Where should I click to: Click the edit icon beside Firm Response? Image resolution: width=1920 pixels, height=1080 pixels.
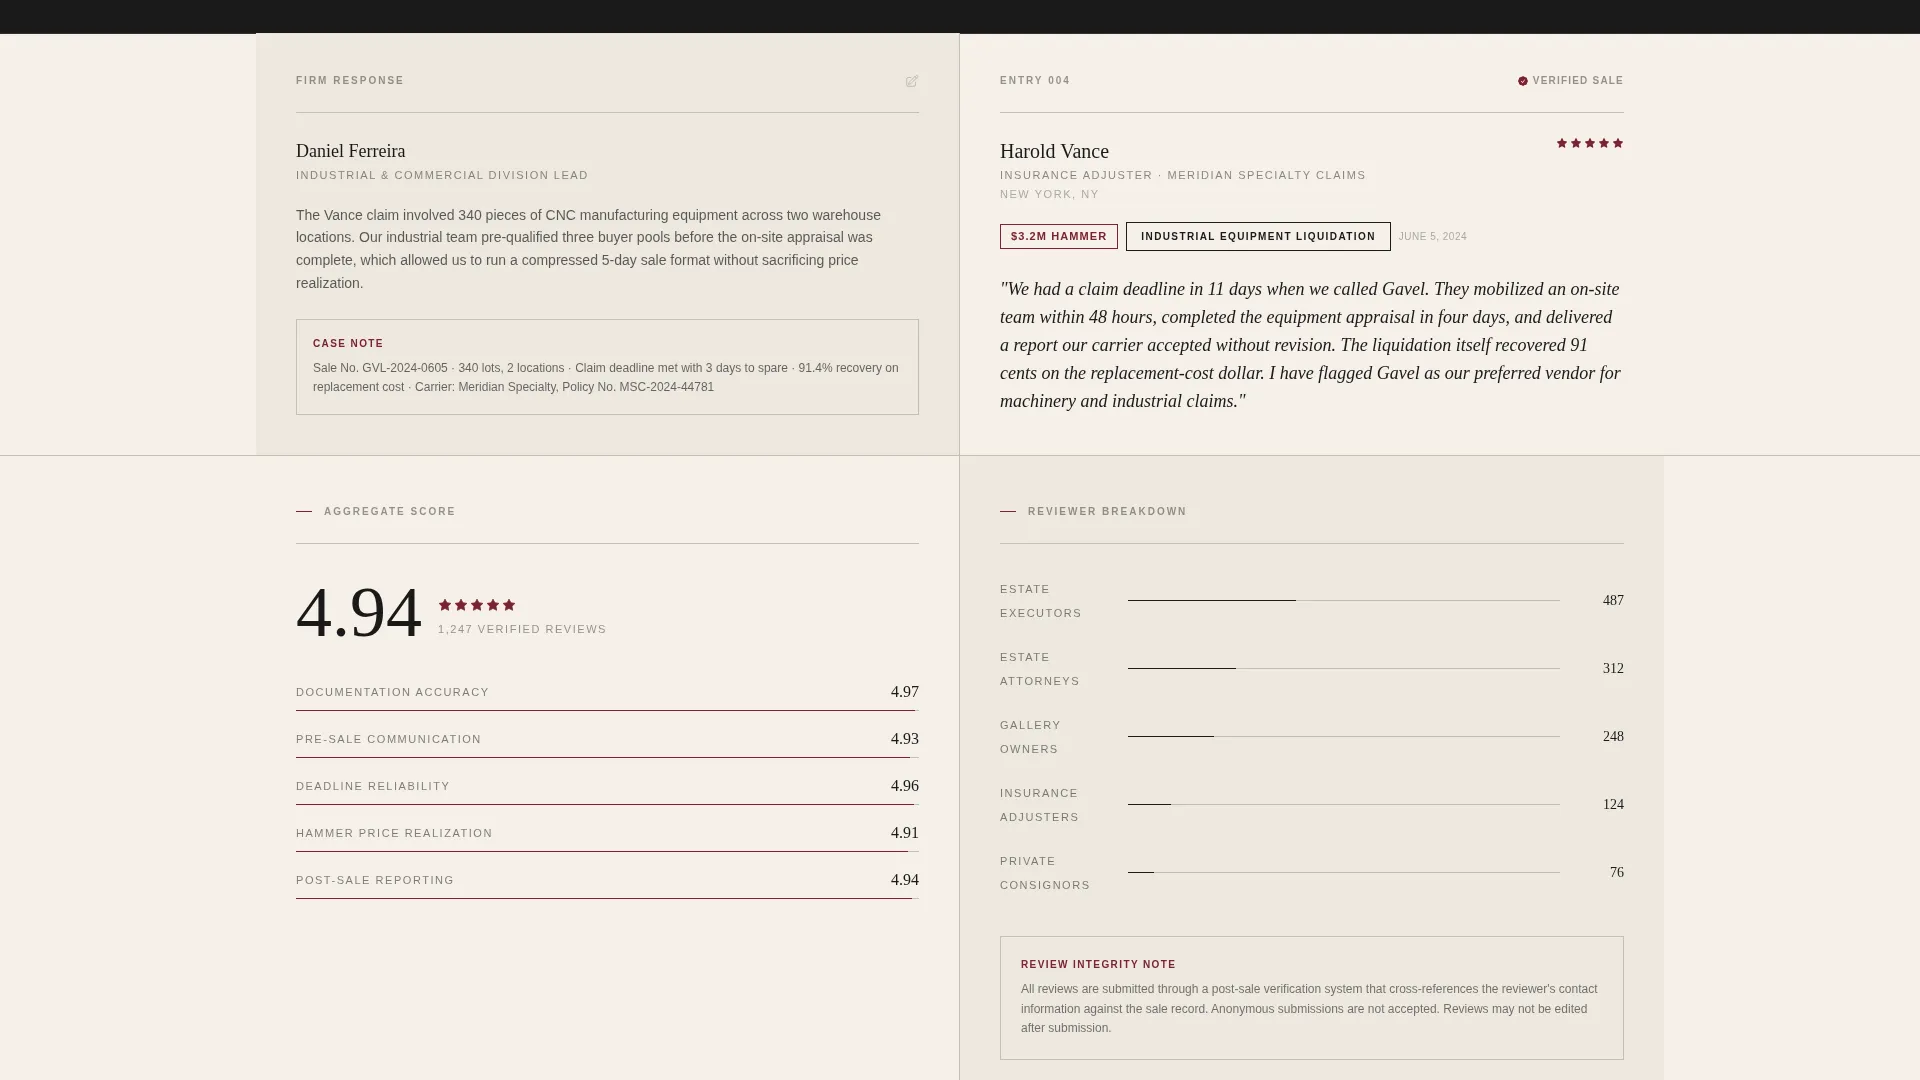click(x=912, y=81)
